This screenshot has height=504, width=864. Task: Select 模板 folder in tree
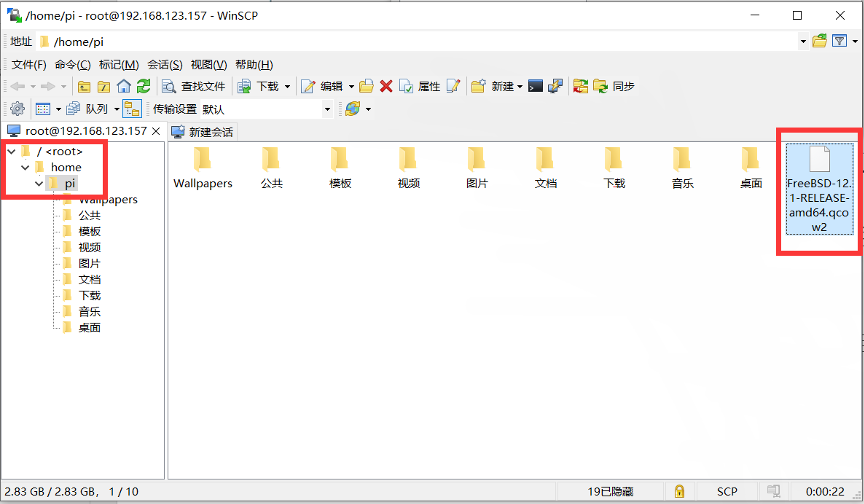tap(89, 231)
